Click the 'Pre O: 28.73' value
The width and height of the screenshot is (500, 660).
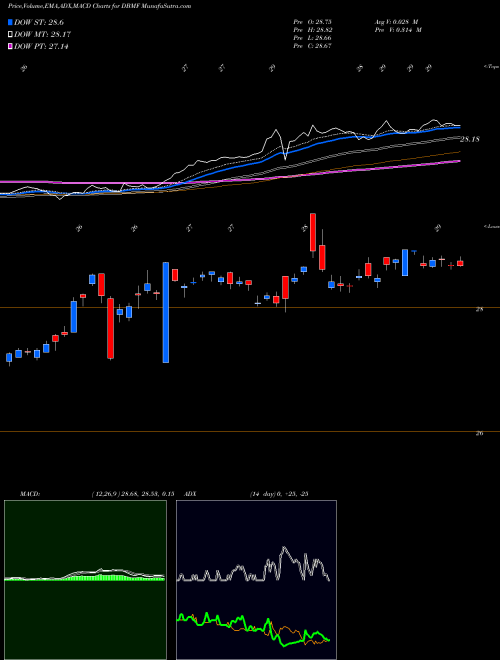point(313,22)
